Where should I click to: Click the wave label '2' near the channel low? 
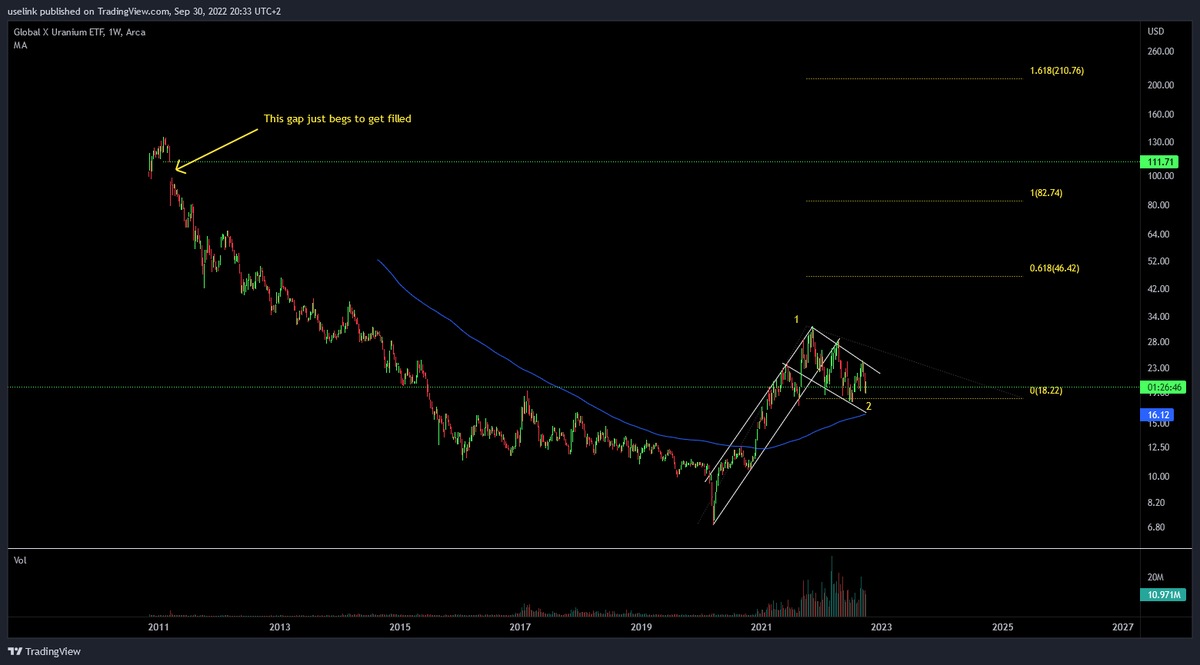pyautogui.click(x=868, y=406)
